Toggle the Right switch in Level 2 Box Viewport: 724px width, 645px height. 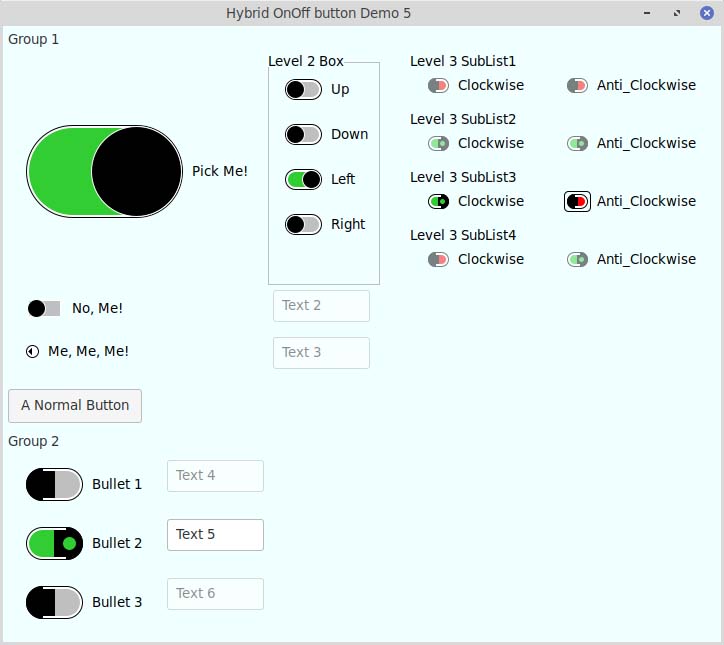coord(303,224)
